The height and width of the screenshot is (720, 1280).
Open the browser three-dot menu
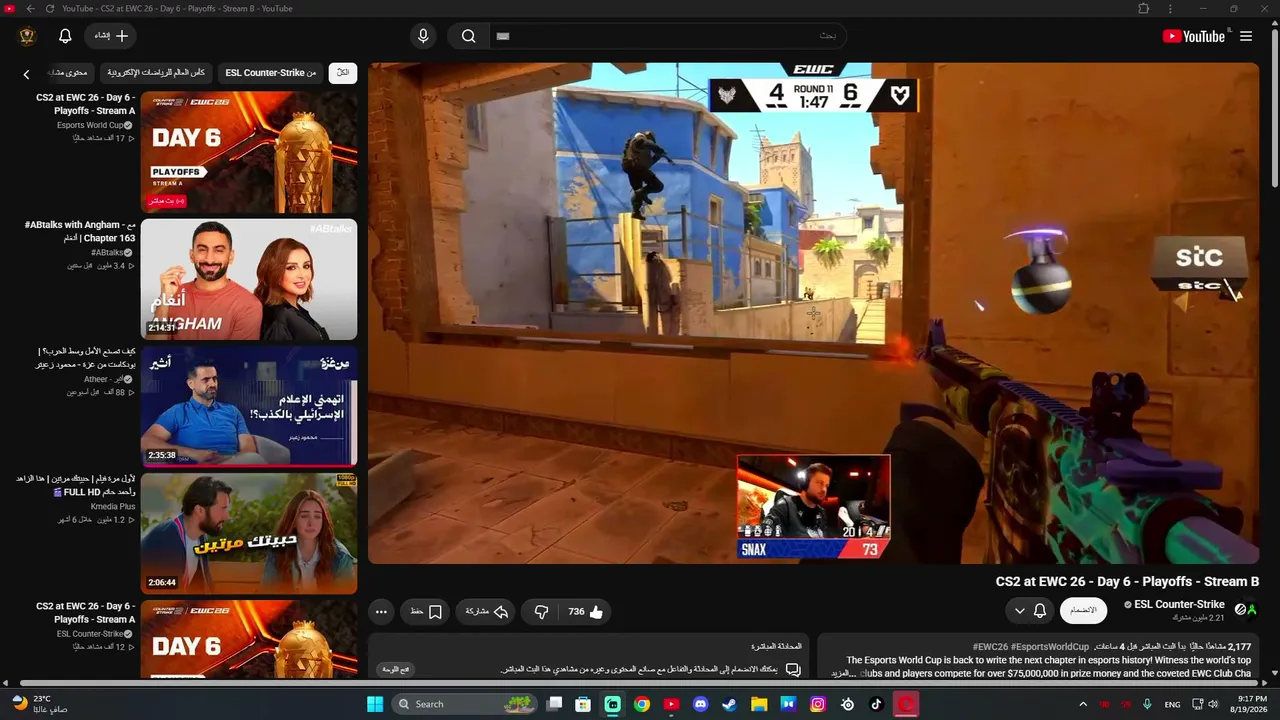[x=1170, y=9]
